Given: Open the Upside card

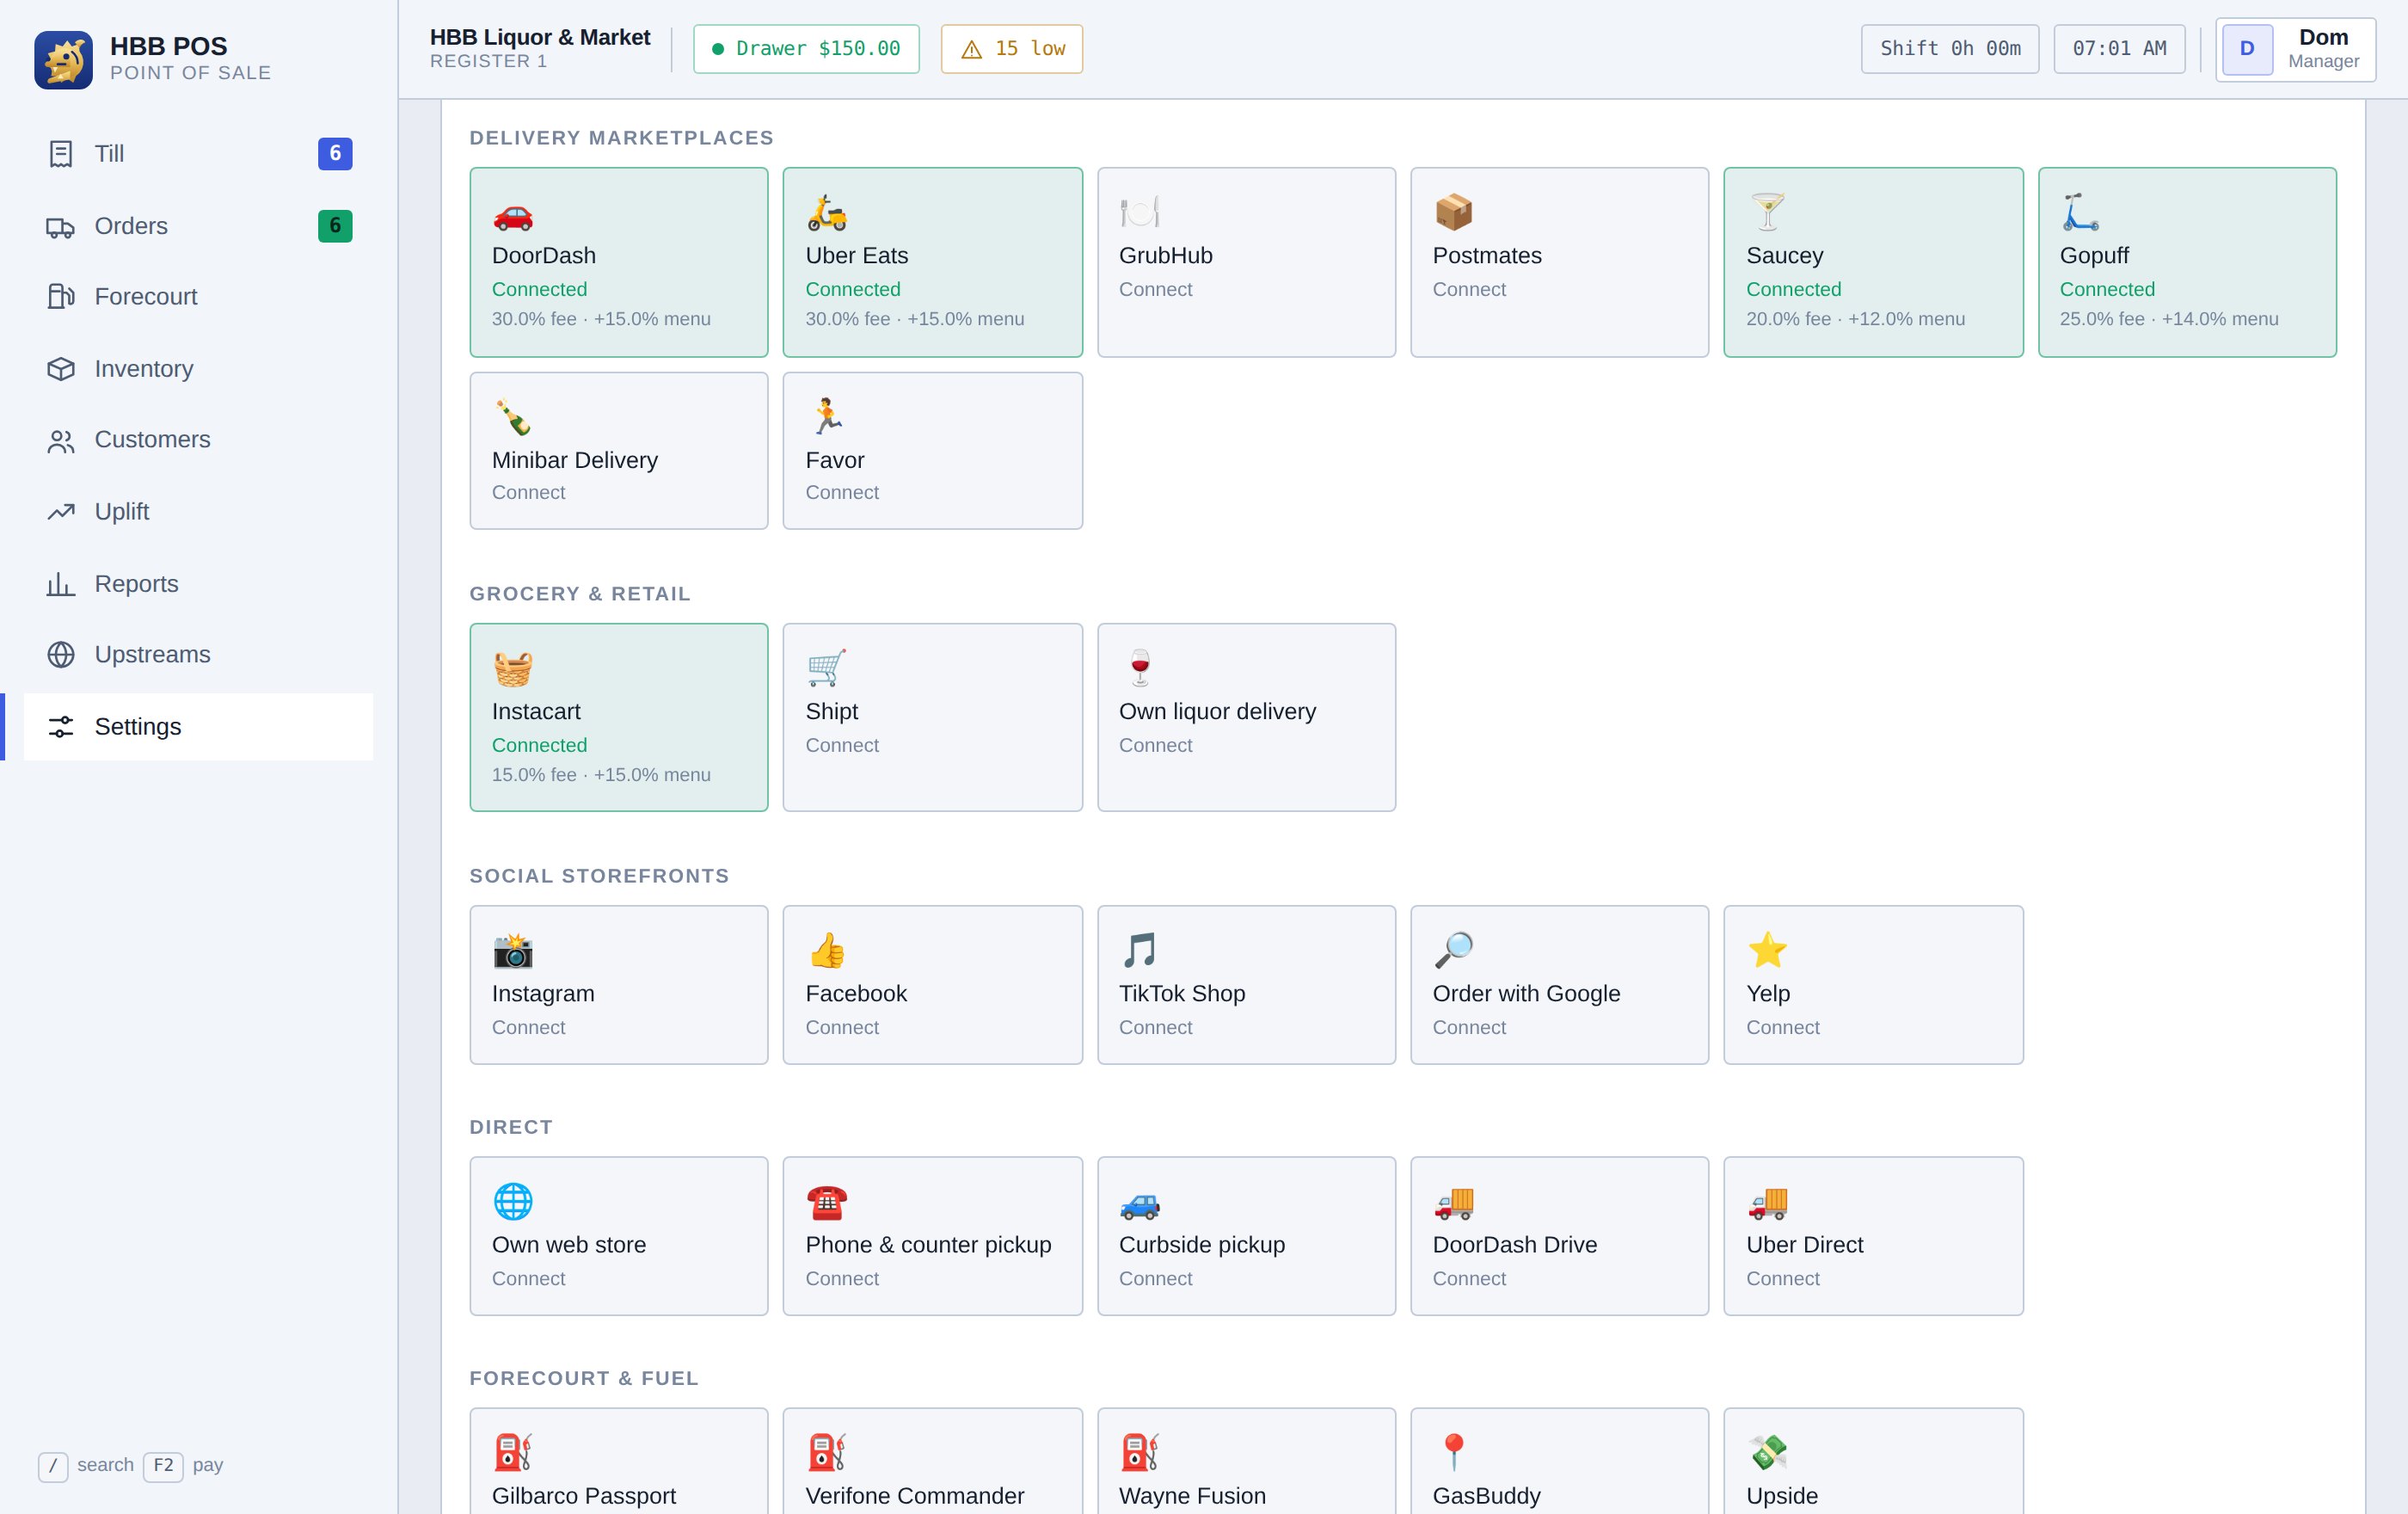Looking at the screenshot, I should click(1873, 1461).
